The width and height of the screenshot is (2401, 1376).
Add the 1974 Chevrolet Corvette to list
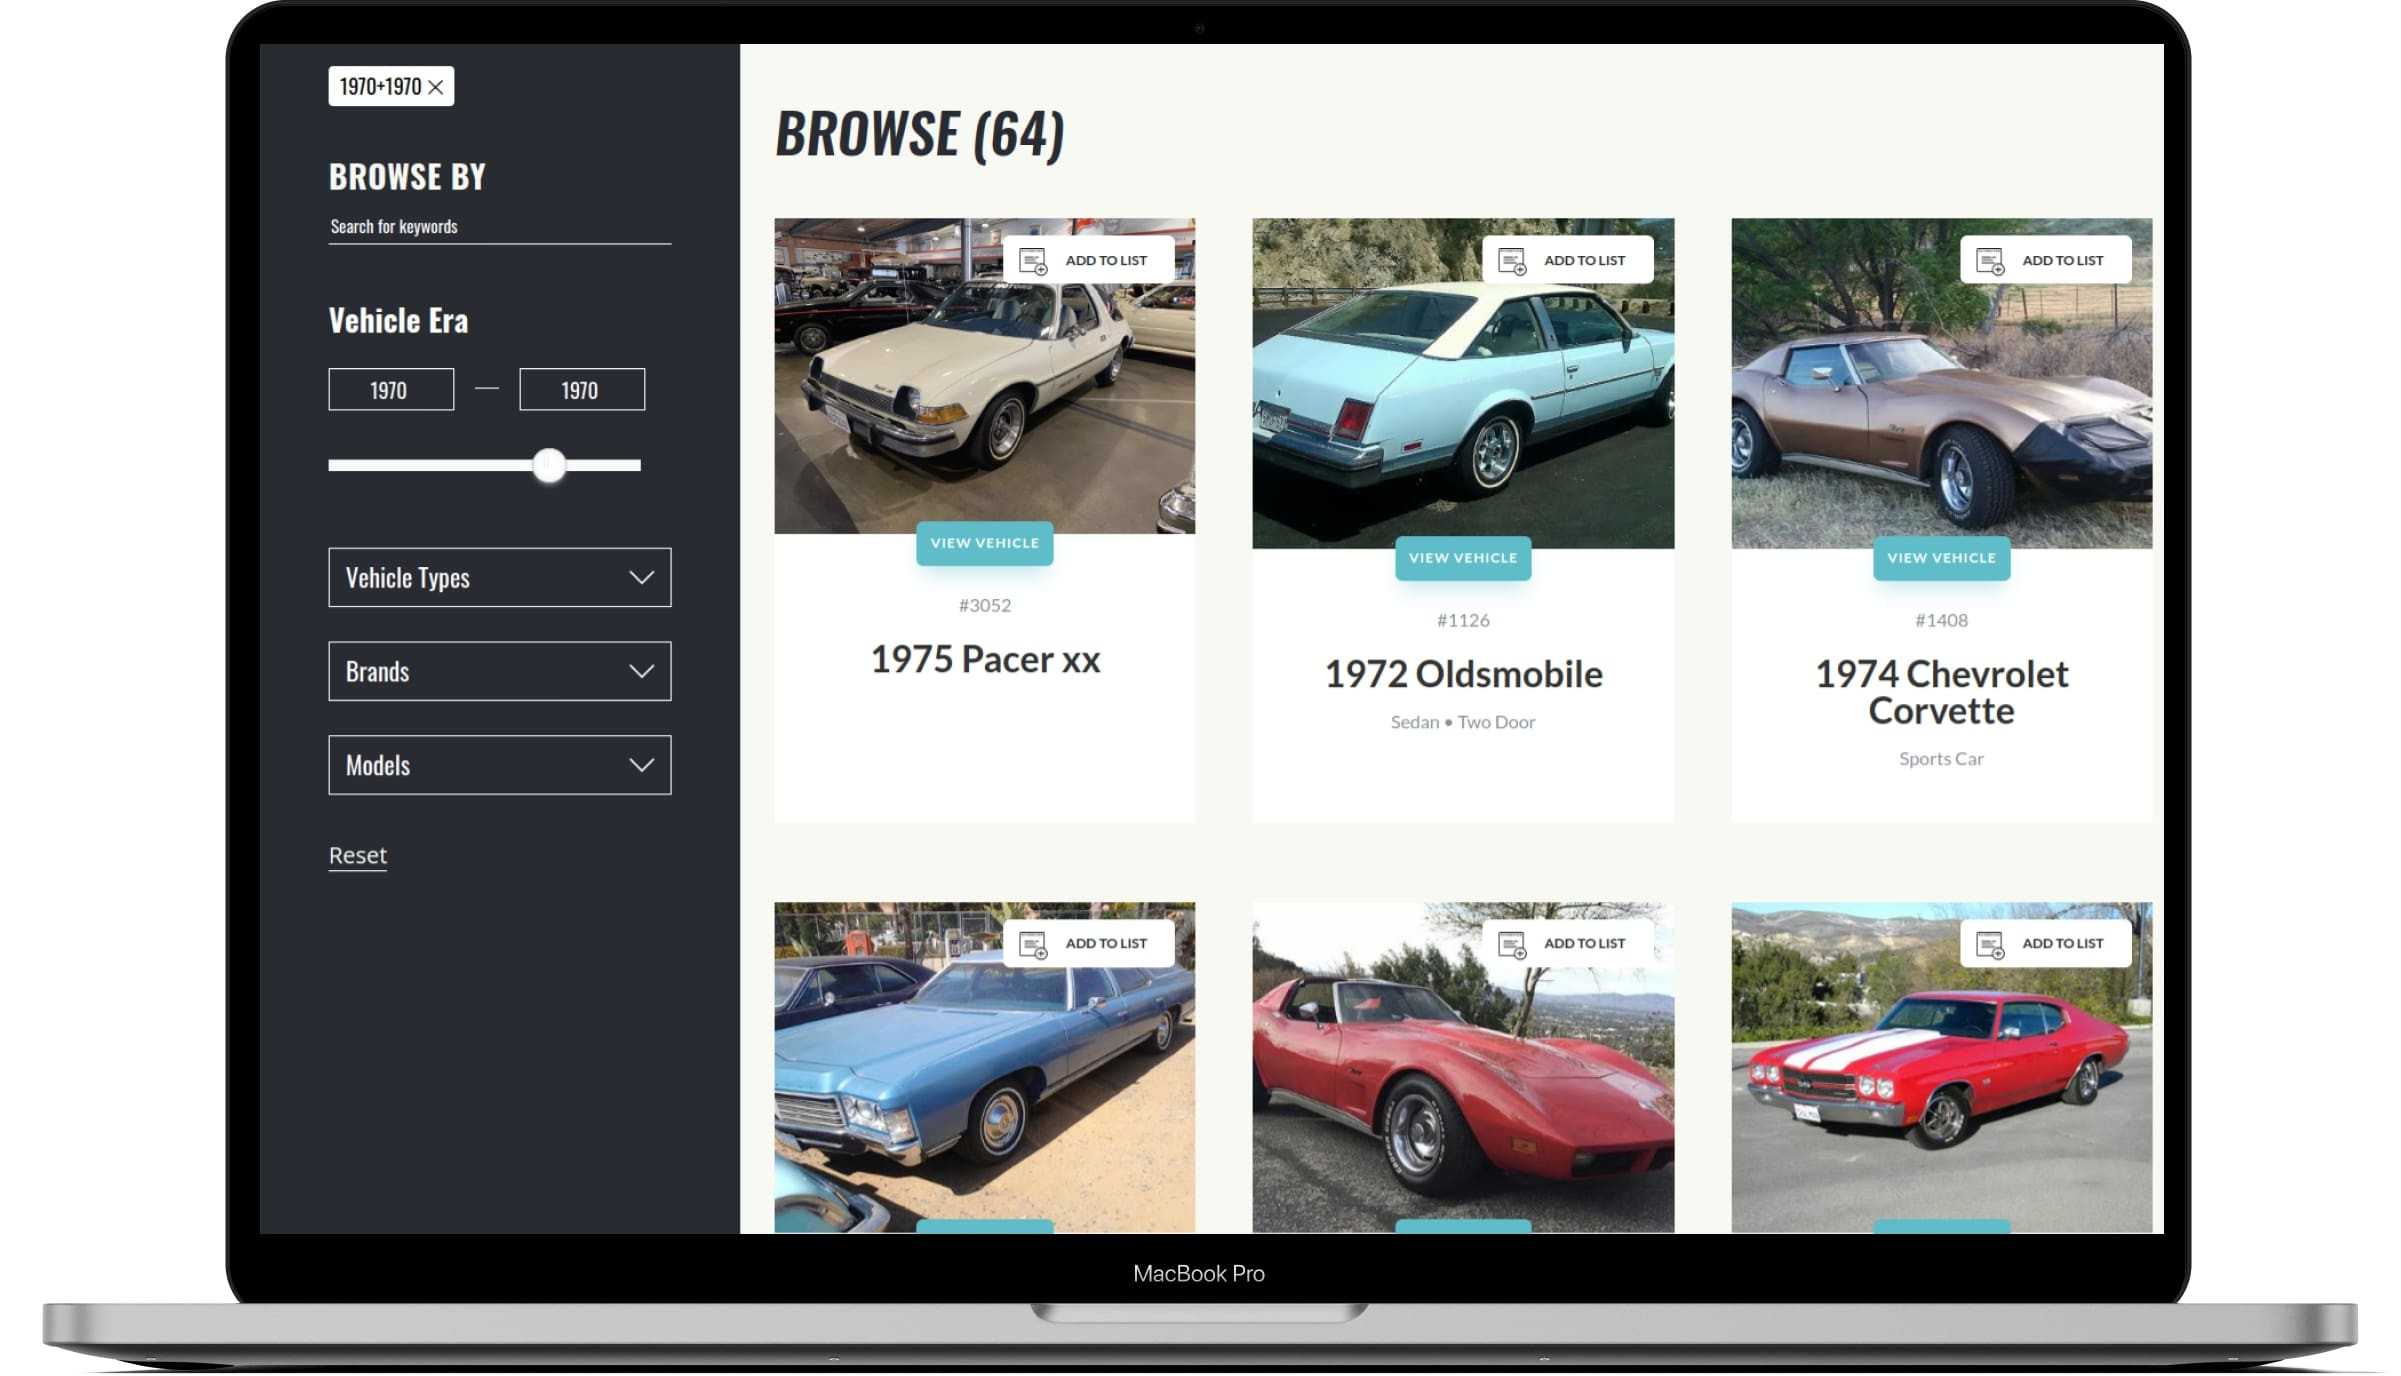(x=2044, y=260)
